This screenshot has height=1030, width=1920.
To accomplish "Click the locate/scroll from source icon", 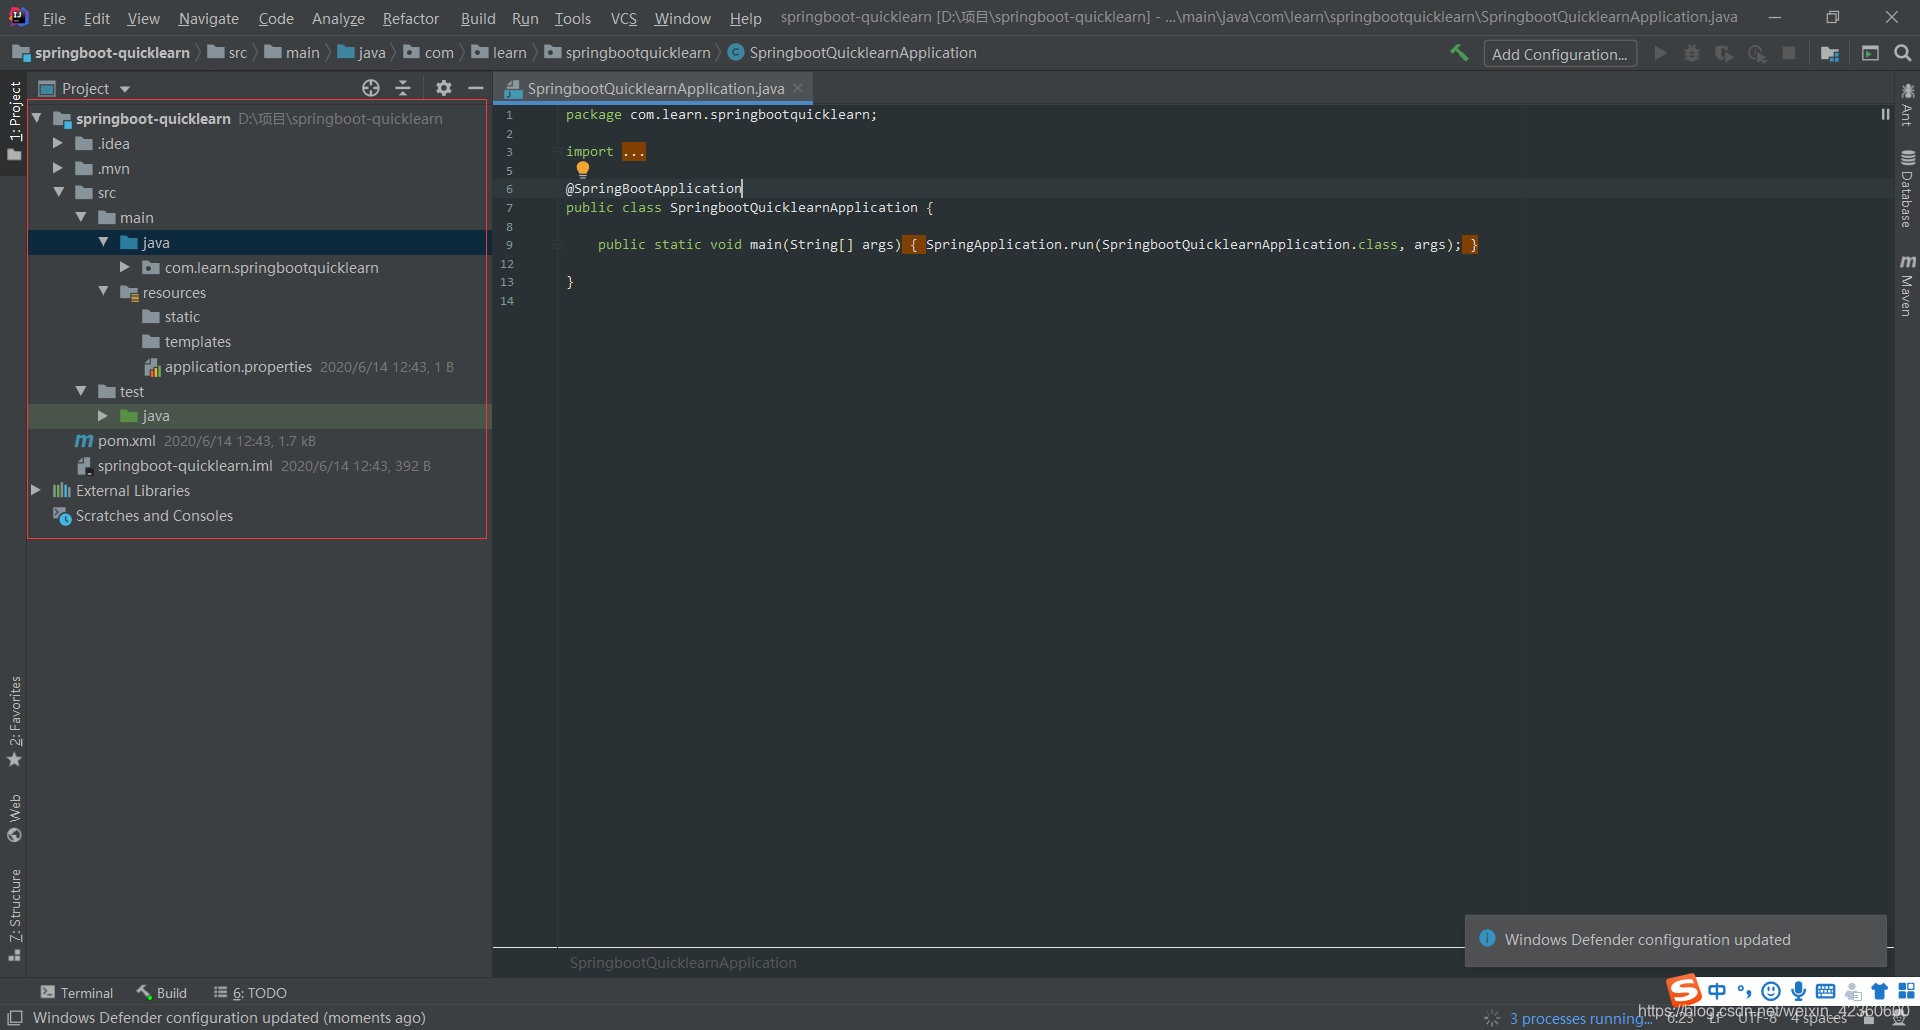I will [x=371, y=88].
